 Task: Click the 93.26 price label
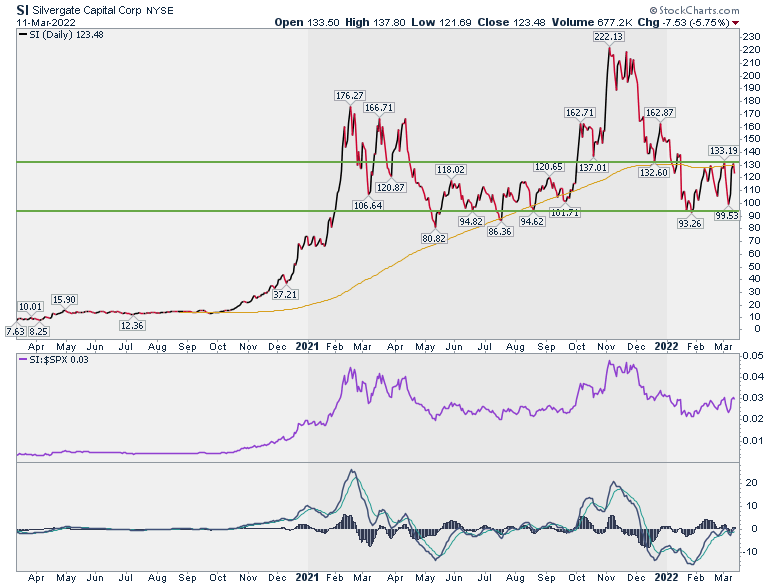click(690, 224)
